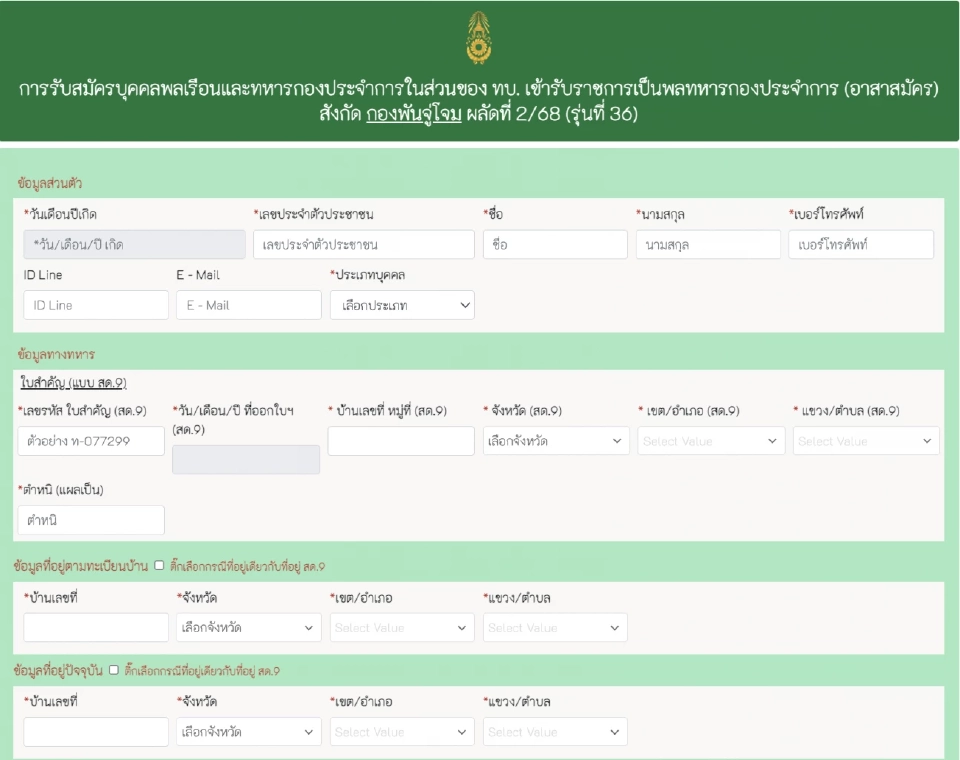Viewport: 960px width, 760px height.
Task: Open the subdistrict dropdown in registered address section
Action: 554,628
